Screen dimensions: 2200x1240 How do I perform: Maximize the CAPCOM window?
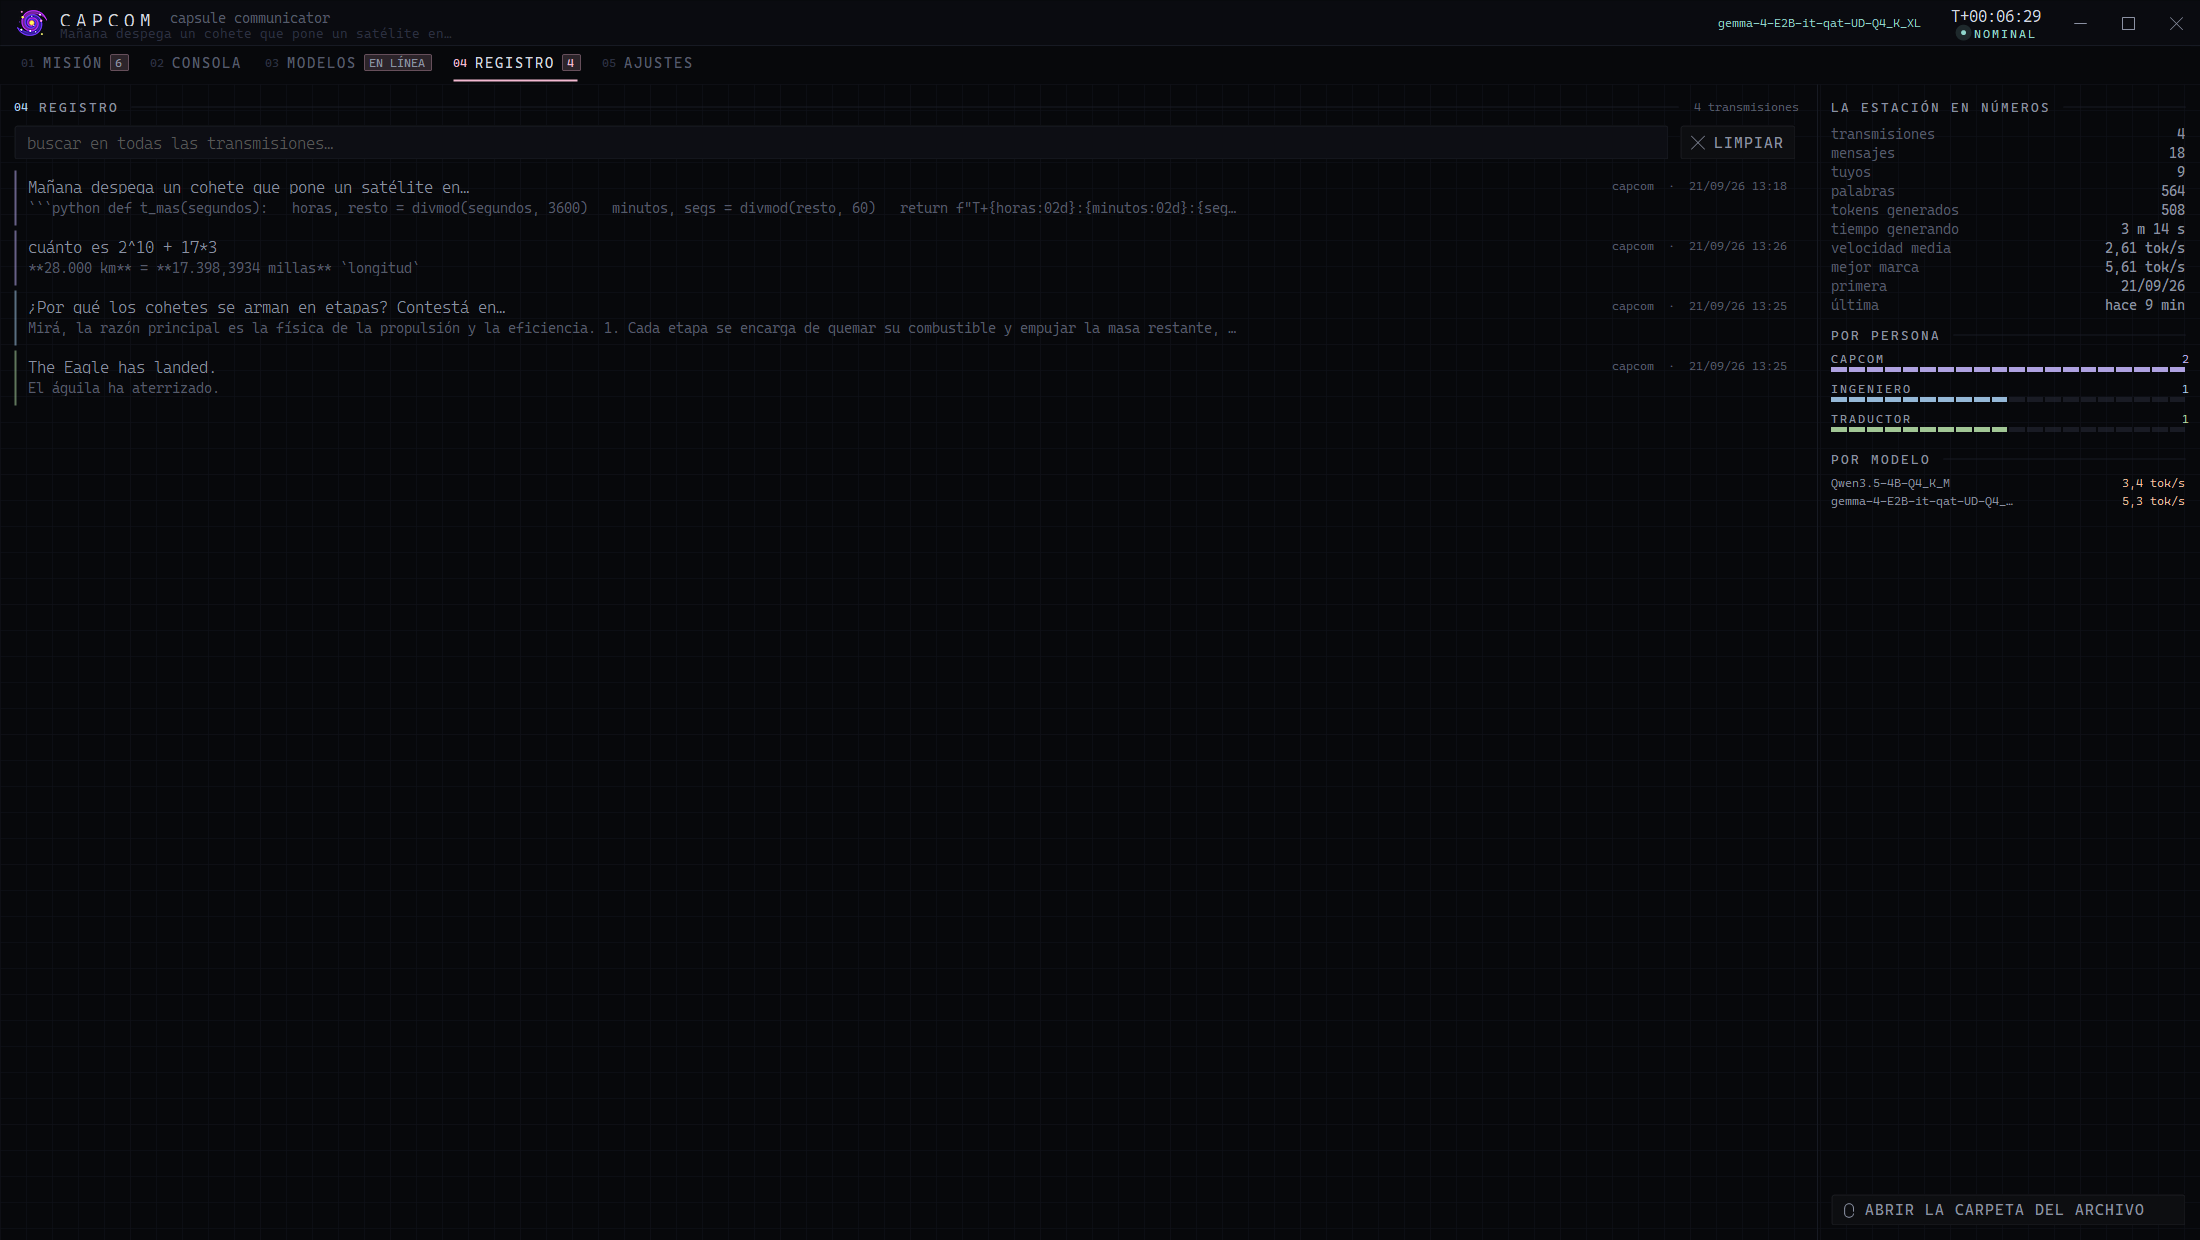2128,23
